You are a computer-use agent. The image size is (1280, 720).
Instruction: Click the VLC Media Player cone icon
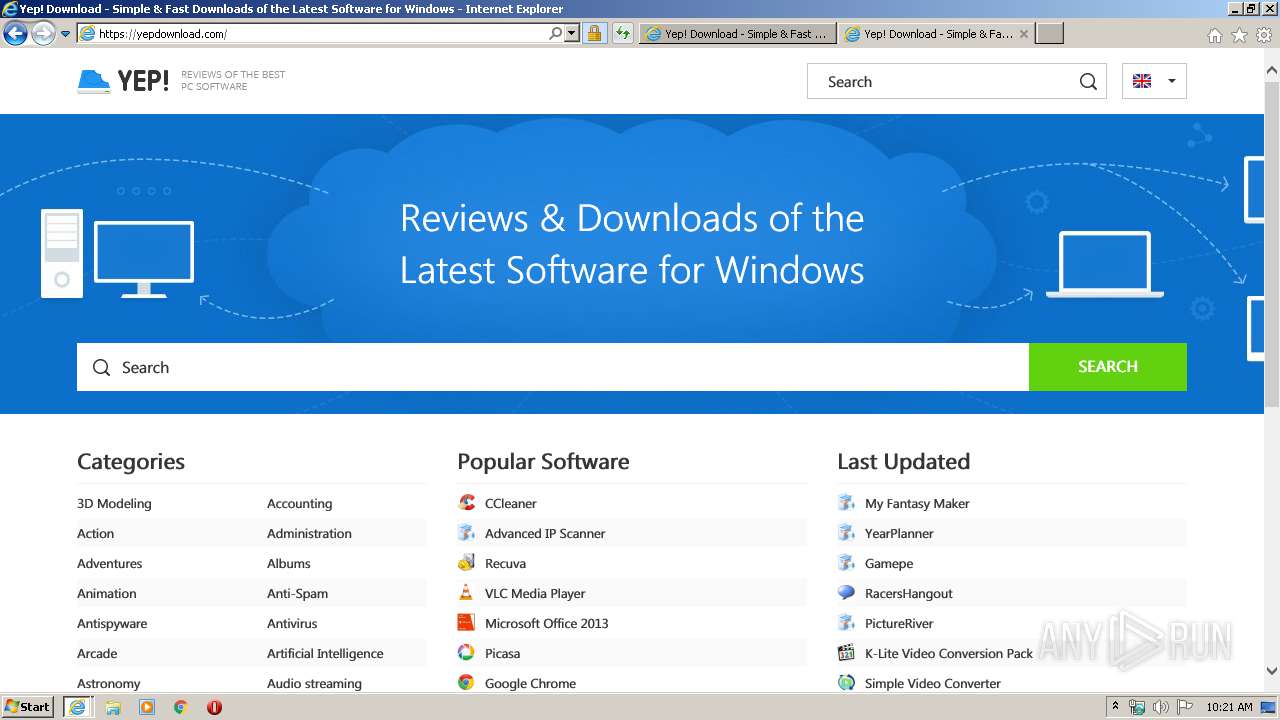pos(466,593)
